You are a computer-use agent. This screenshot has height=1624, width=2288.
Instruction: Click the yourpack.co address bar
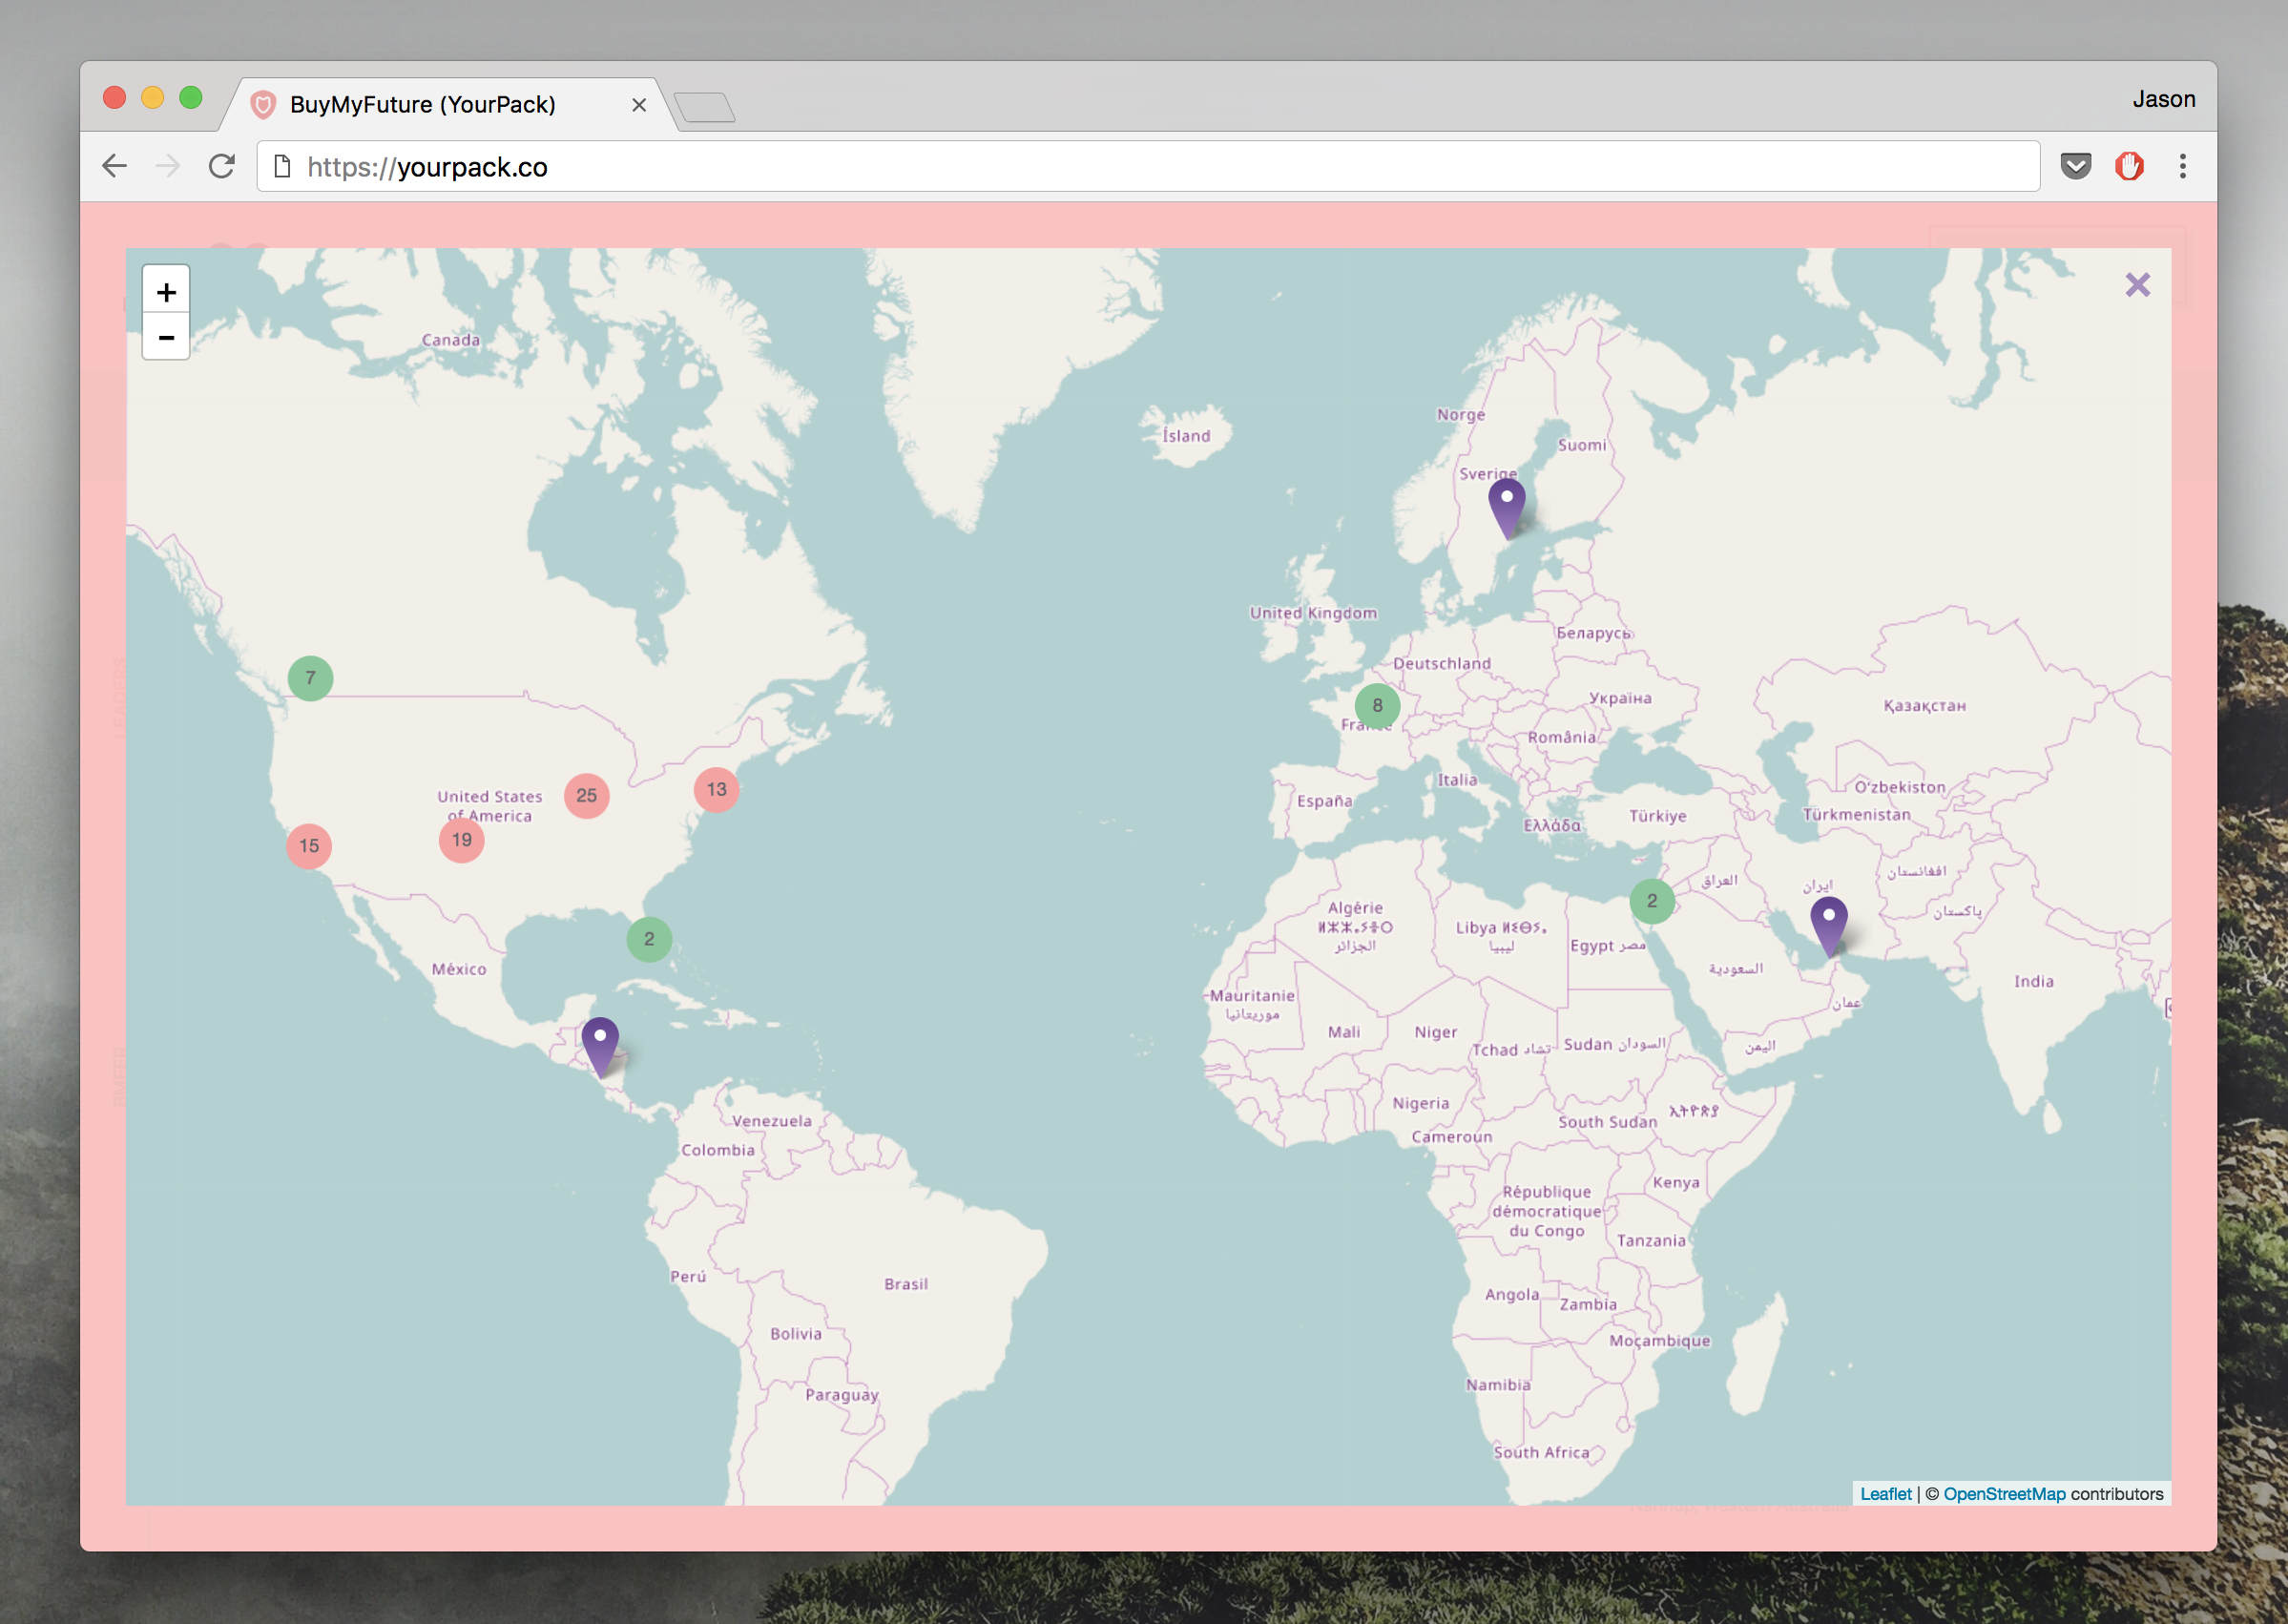(1148, 166)
